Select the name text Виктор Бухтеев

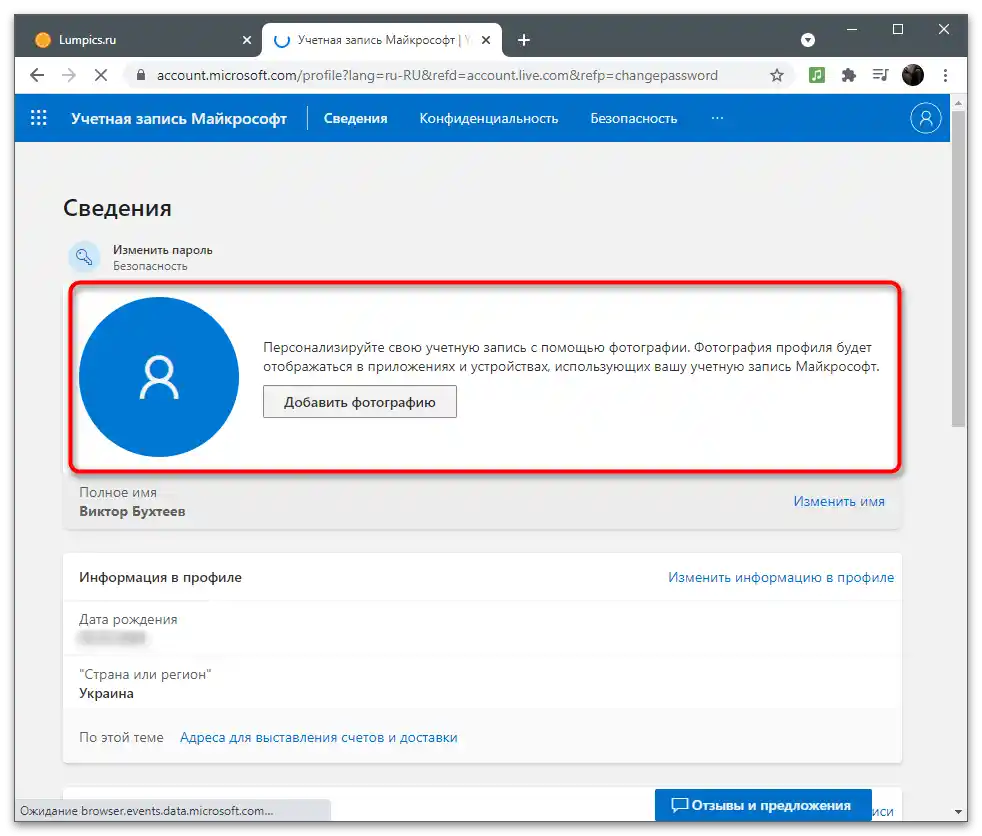[x=132, y=512]
